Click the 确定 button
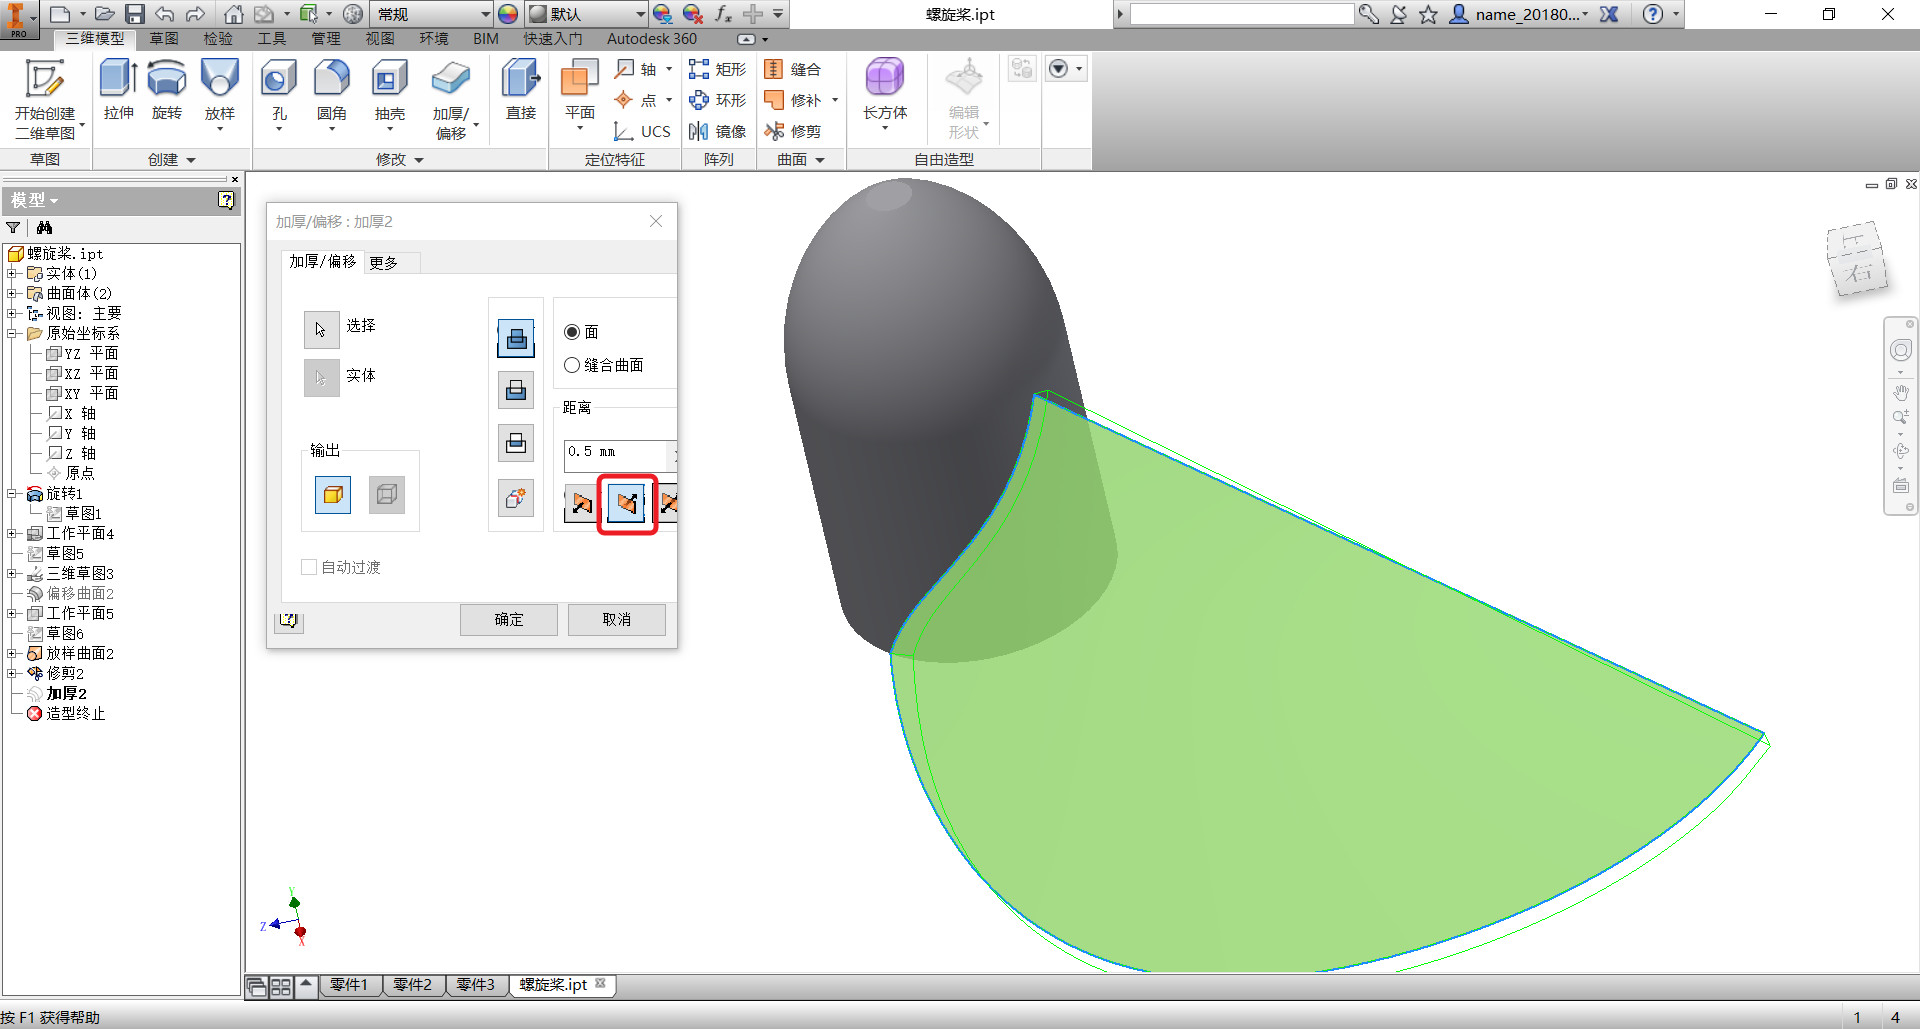The height and width of the screenshot is (1029, 1920). [x=509, y=619]
